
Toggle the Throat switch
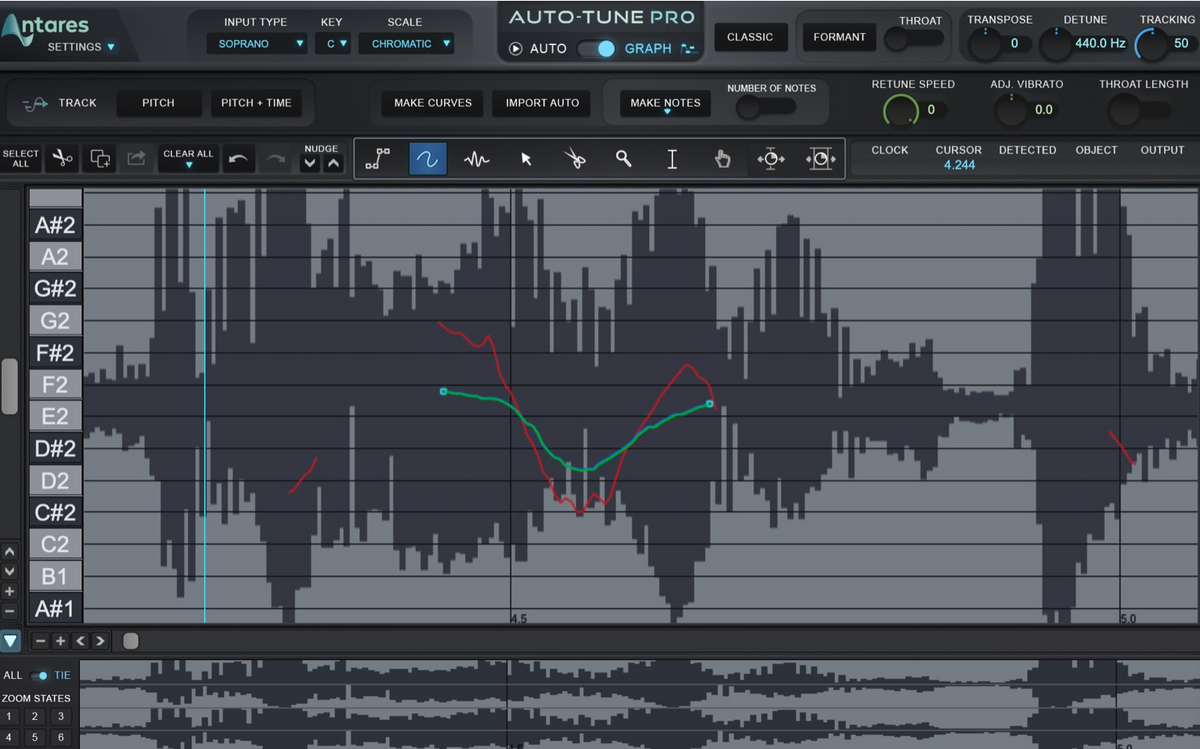[x=913, y=38]
